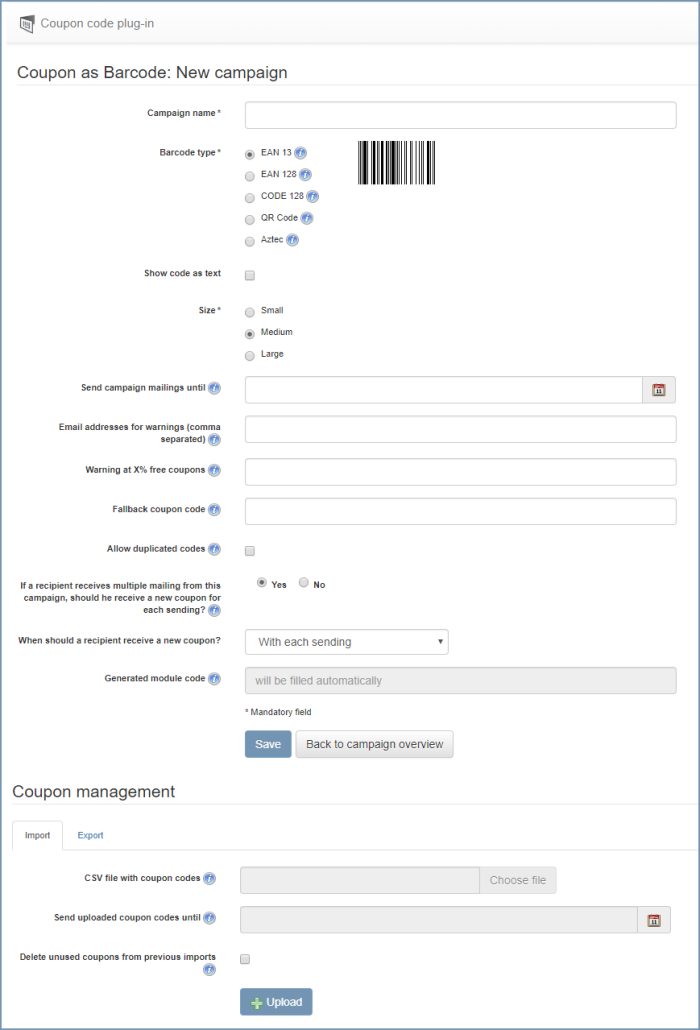Click into the Campaign name field
This screenshot has height=1030, width=700.
coord(460,115)
